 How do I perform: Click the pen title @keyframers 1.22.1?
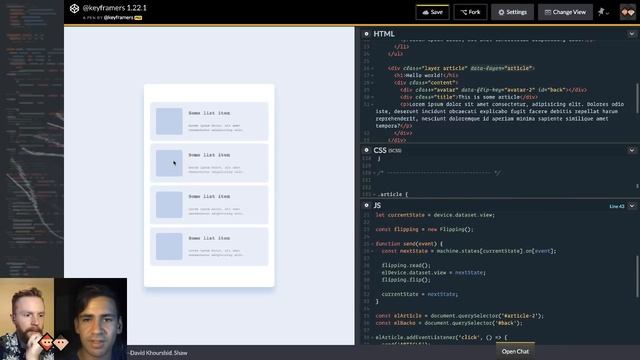114,8
